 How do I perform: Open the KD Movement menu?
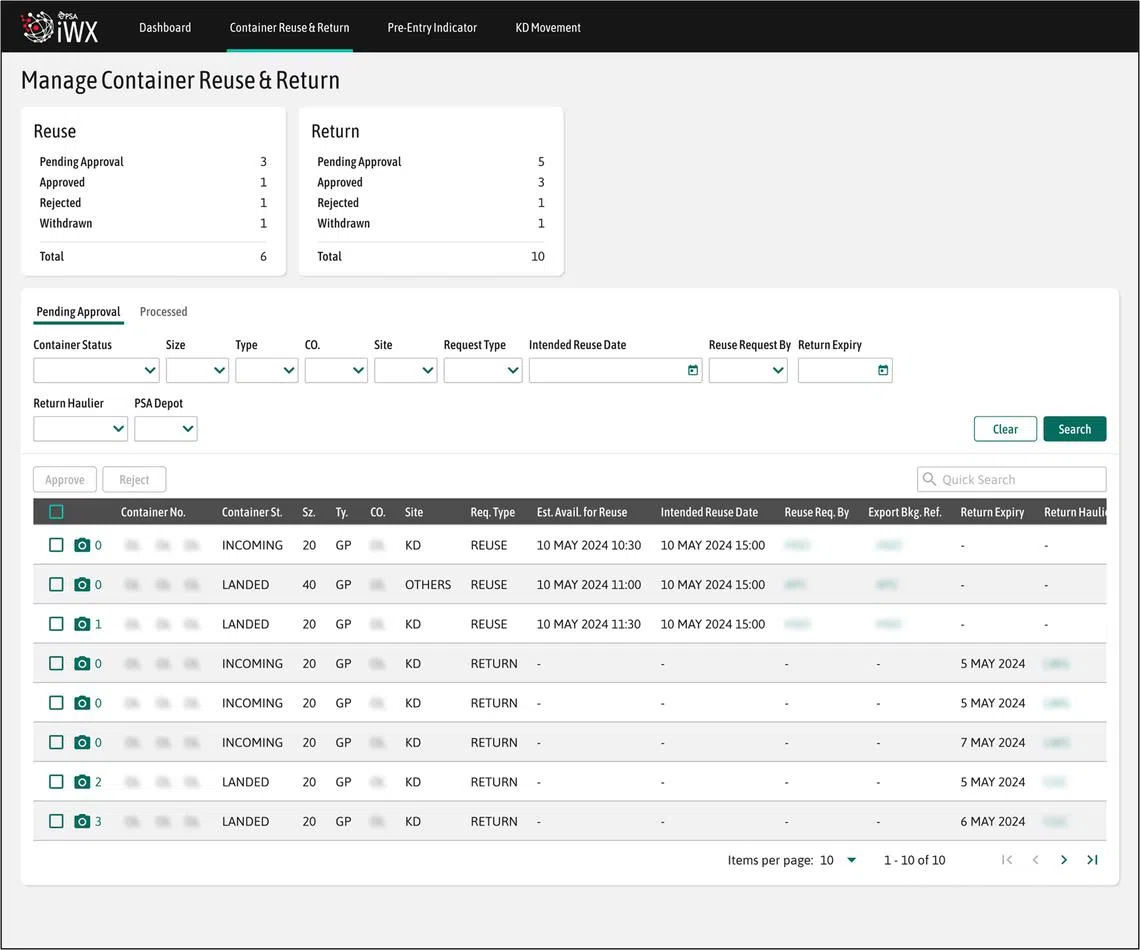click(548, 28)
